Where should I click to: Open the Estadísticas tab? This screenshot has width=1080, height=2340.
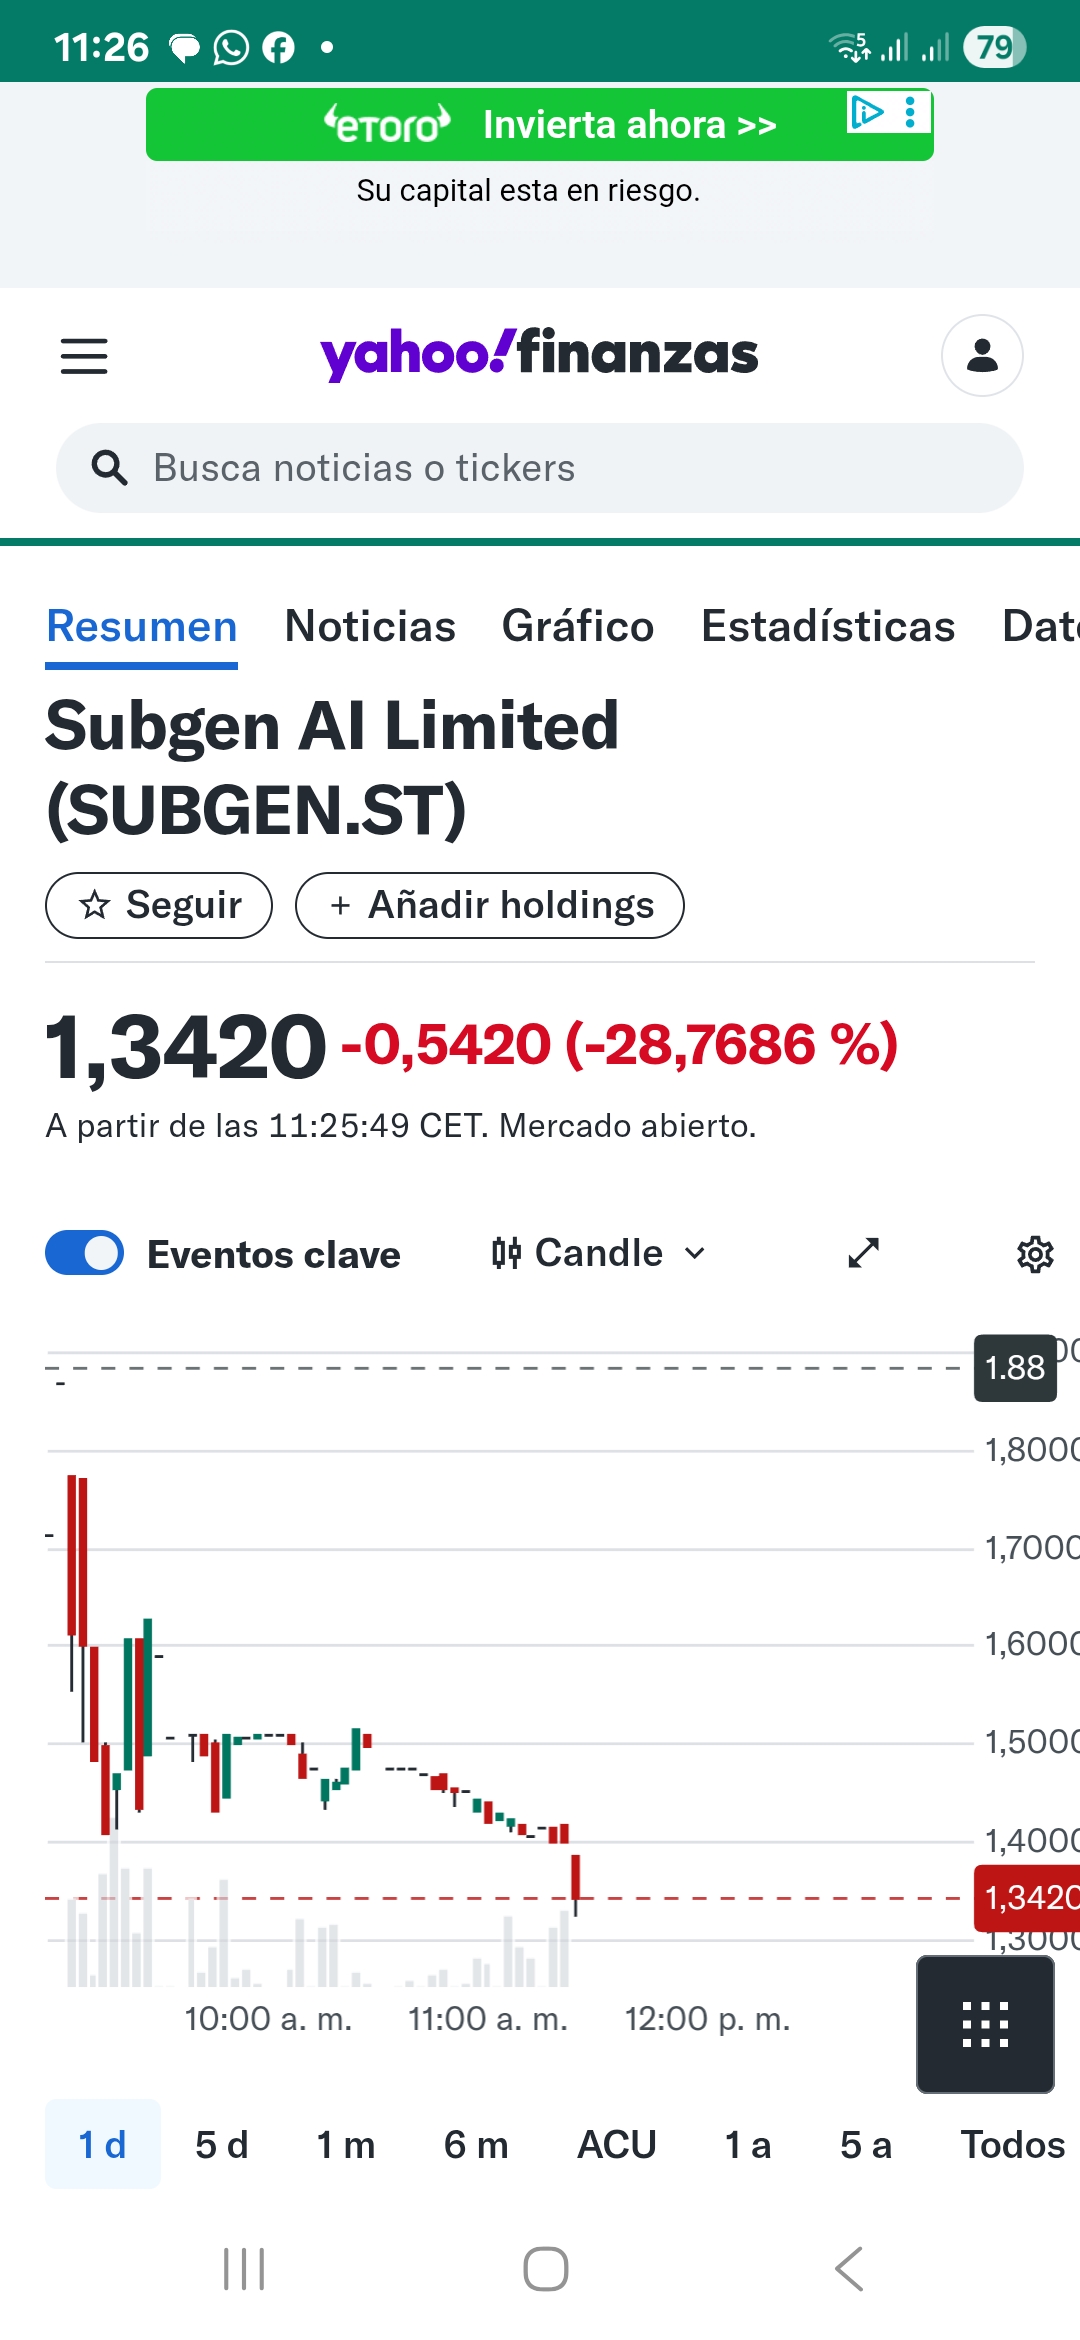[x=828, y=627]
